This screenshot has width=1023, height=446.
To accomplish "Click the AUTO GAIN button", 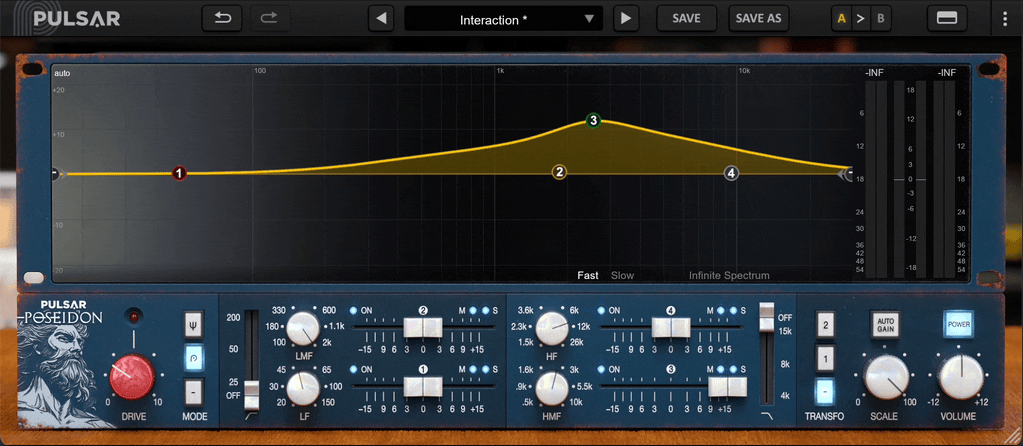I will (884, 324).
